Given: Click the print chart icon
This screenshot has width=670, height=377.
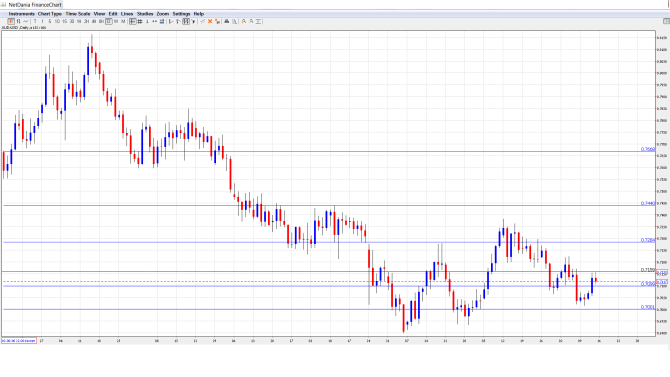Looking at the screenshot, I should point(226,21).
